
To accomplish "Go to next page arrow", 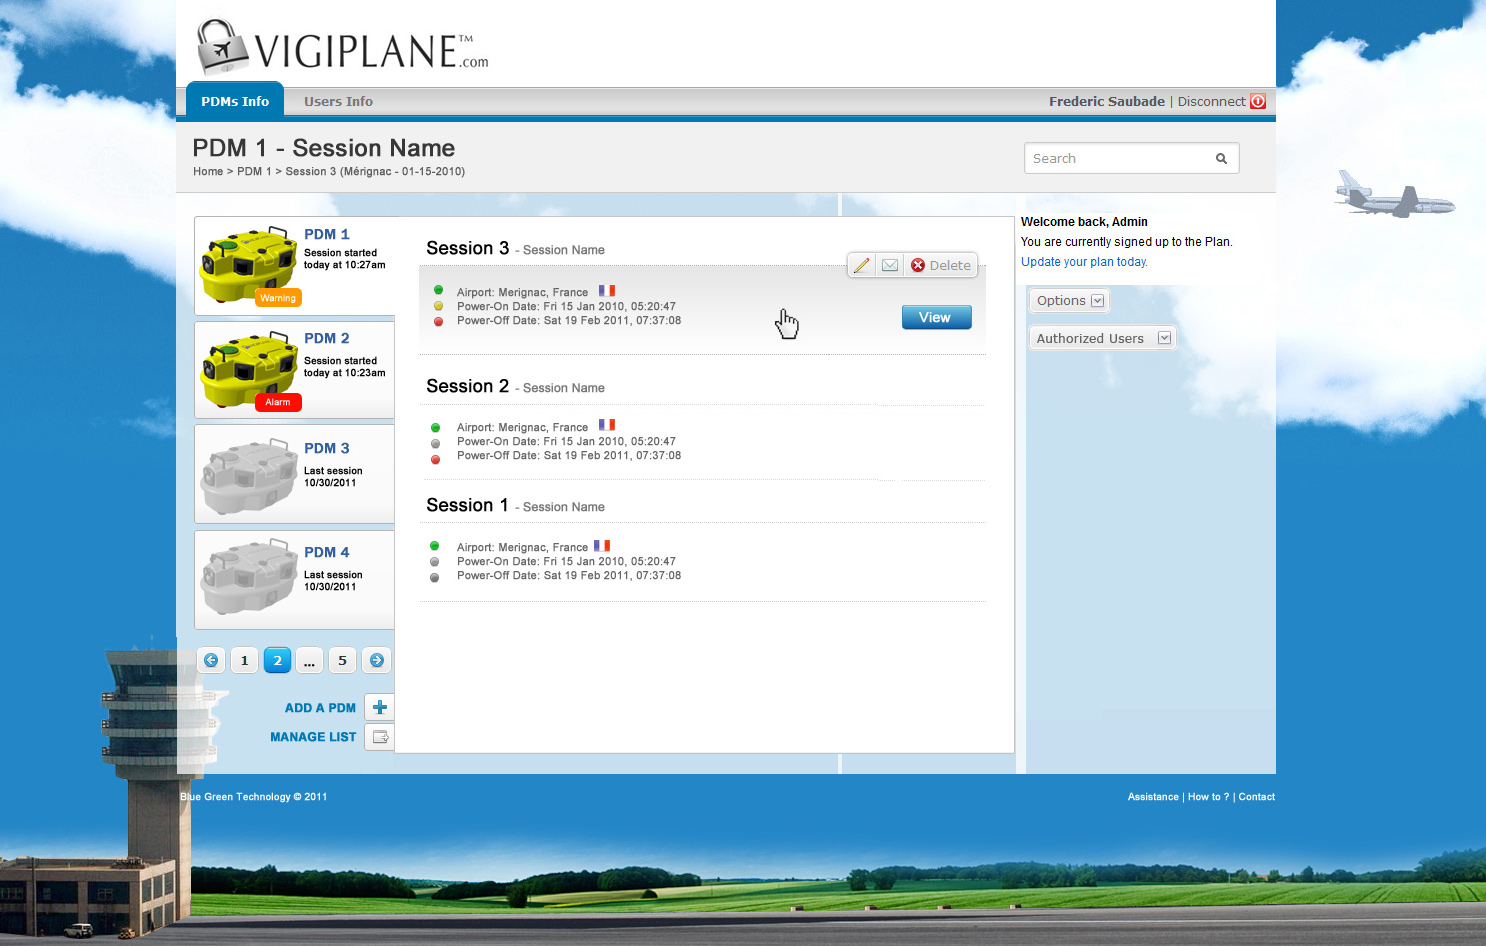I will pyautogui.click(x=377, y=660).
